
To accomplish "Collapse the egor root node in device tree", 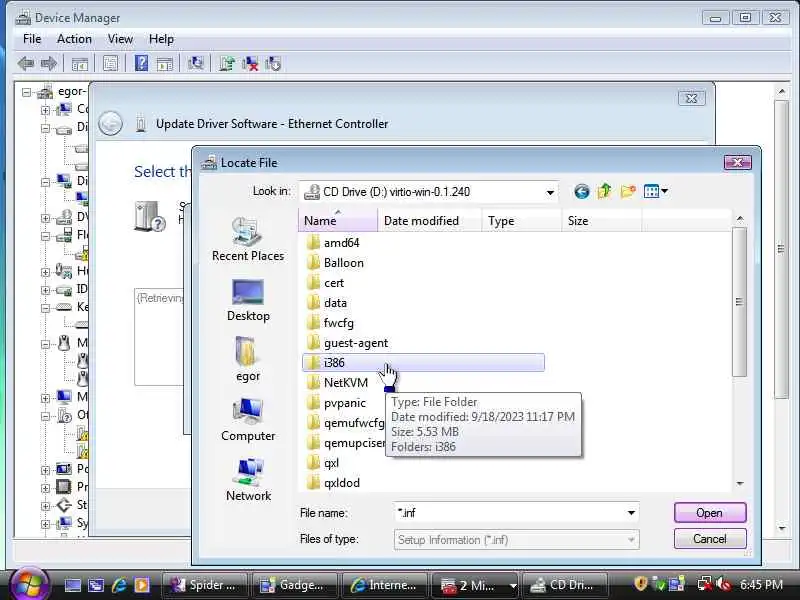I will tap(26, 93).
